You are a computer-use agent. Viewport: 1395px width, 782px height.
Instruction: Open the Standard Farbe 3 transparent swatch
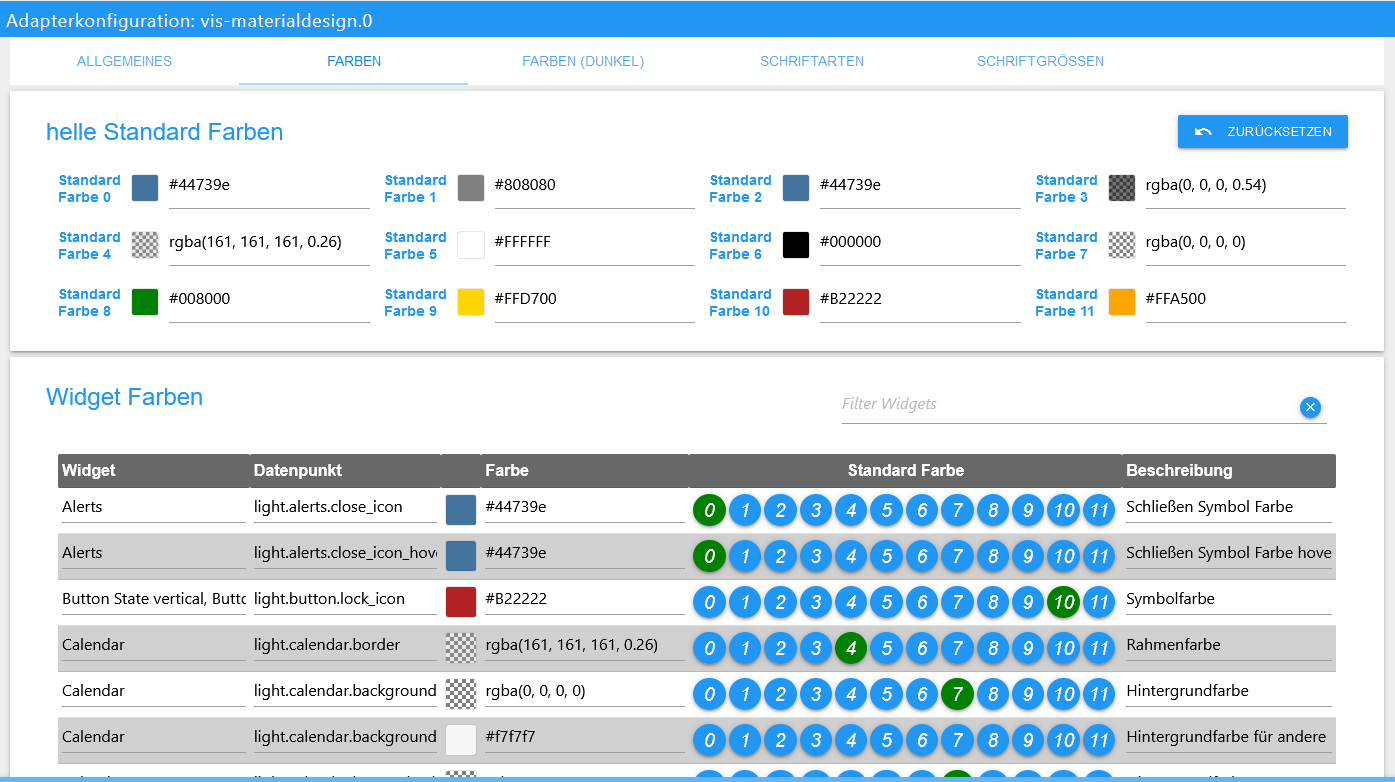click(x=1122, y=188)
